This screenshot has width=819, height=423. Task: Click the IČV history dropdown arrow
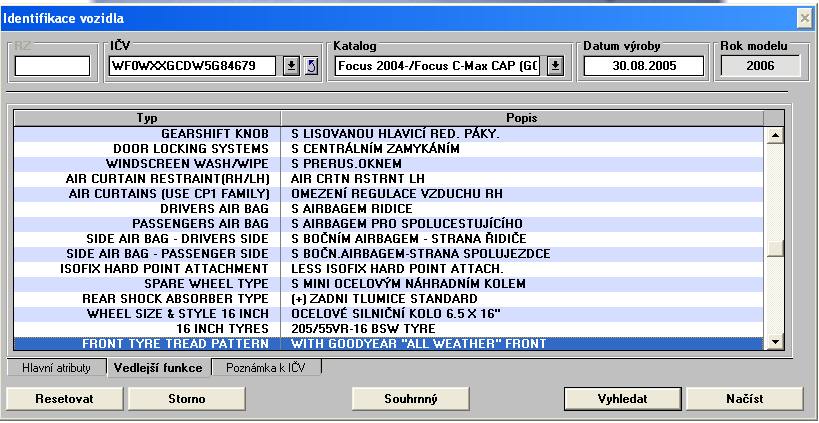[291, 66]
